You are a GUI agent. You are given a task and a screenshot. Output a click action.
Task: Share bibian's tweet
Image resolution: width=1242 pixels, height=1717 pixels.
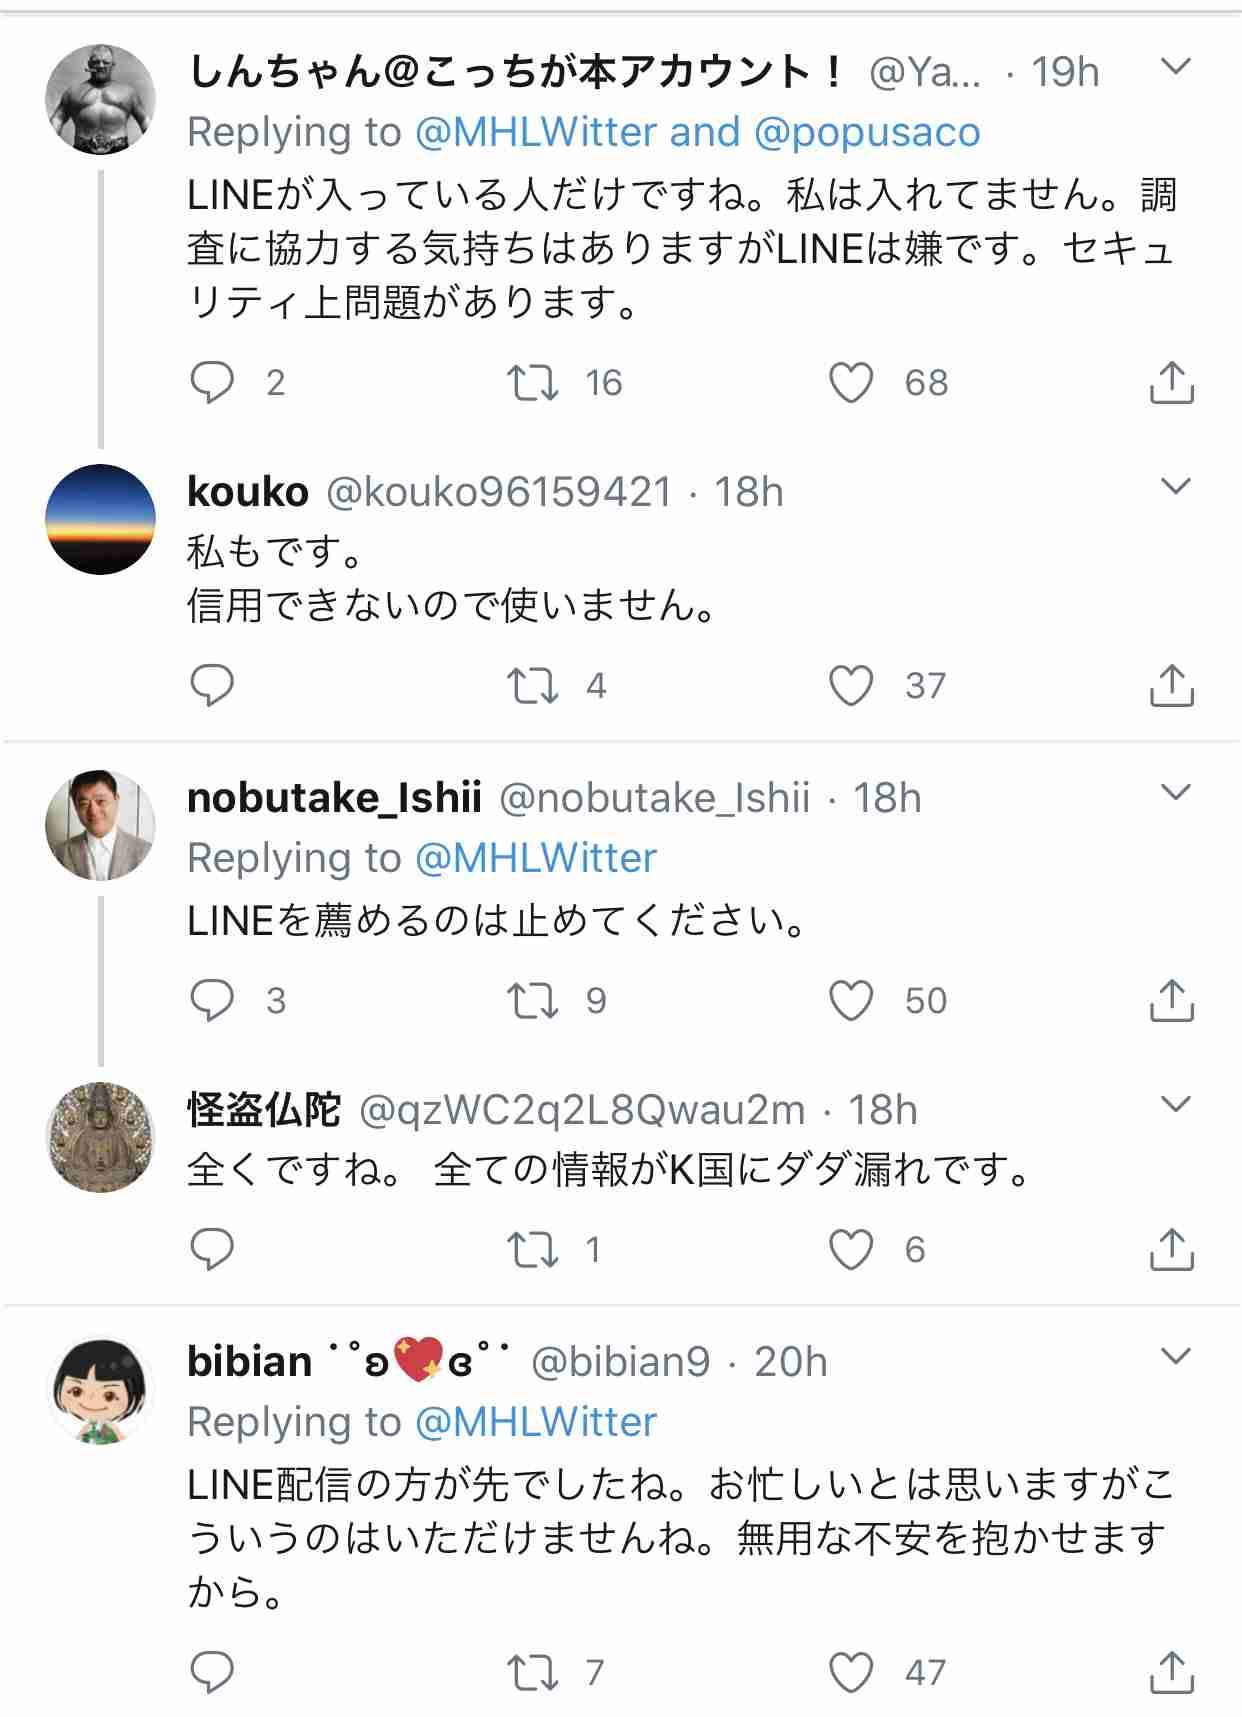pyautogui.click(x=1172, y=1672)
